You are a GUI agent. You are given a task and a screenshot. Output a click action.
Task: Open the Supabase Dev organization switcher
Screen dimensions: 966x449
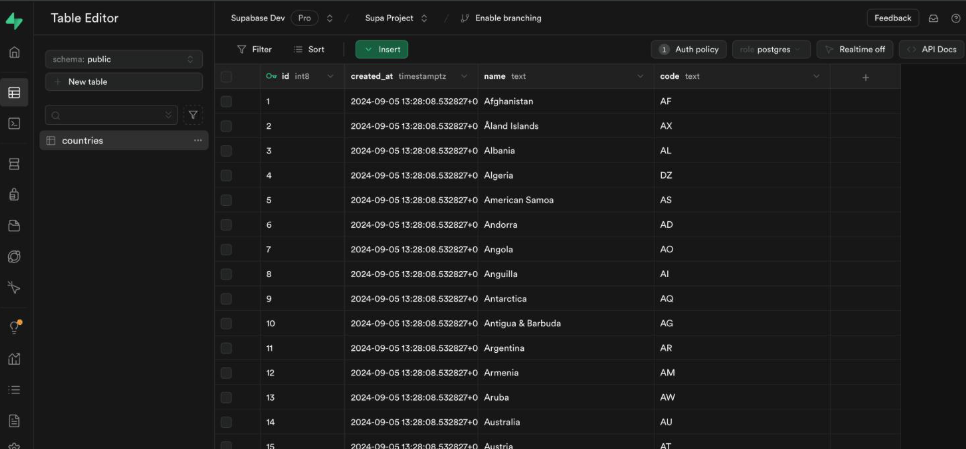click(x=330, y=18)
